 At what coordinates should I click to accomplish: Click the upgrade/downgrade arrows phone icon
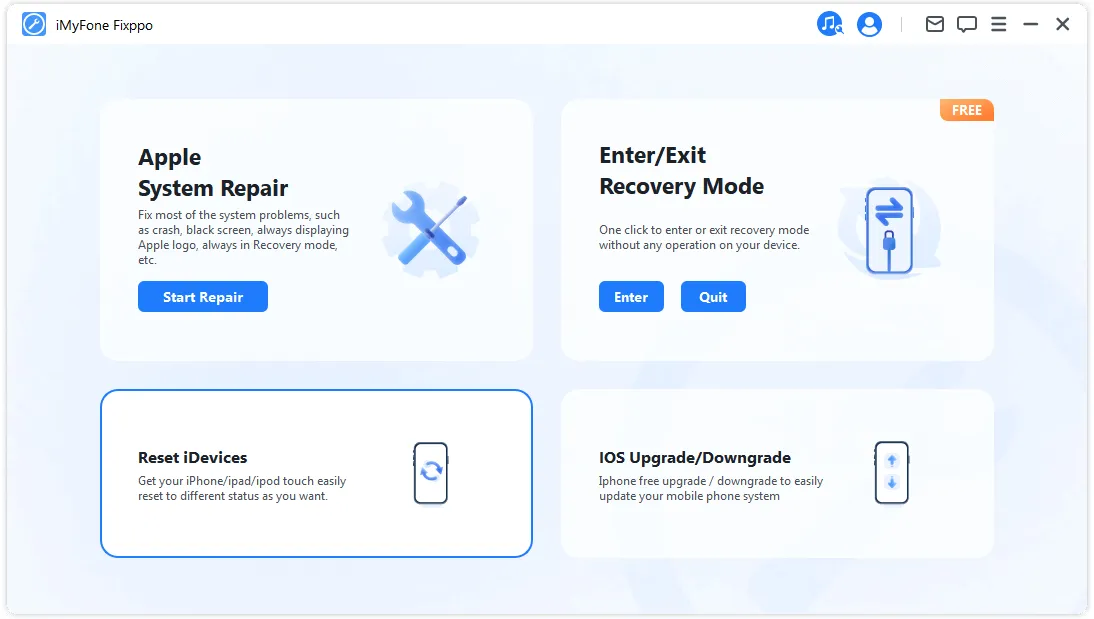[x=892, y=472]
